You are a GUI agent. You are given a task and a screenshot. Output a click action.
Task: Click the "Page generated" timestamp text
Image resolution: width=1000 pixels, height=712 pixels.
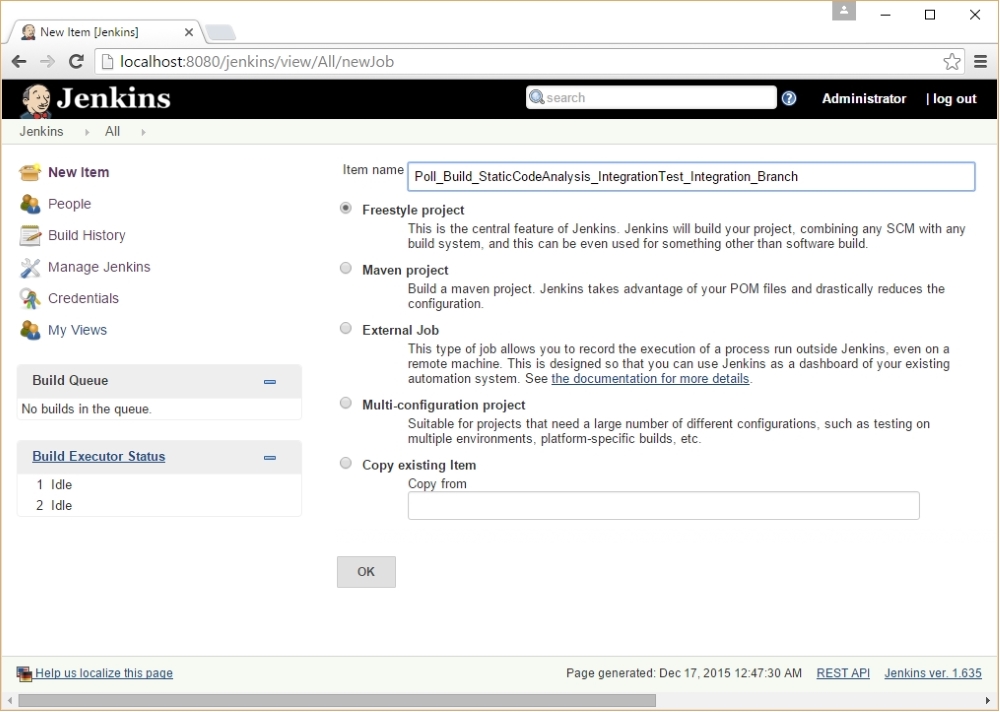[x=684, y=673]
